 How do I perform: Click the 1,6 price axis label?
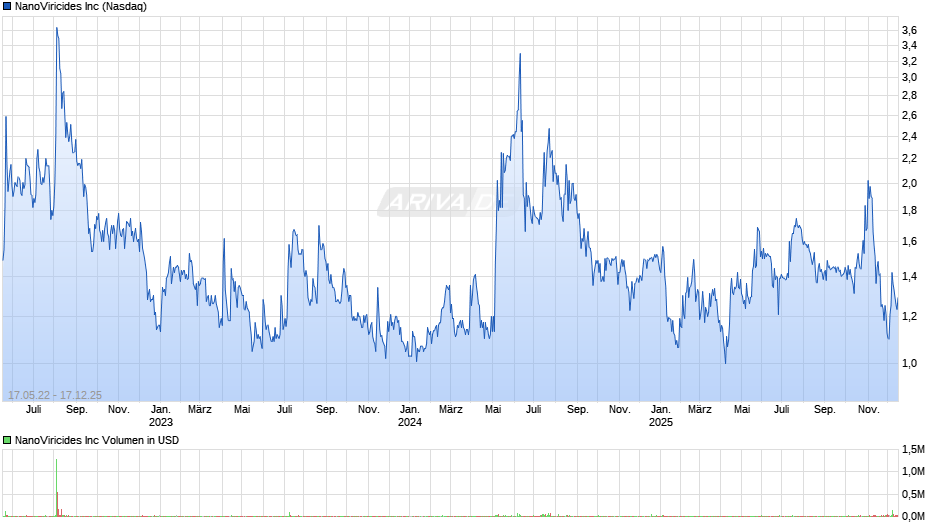coord(909,242)
